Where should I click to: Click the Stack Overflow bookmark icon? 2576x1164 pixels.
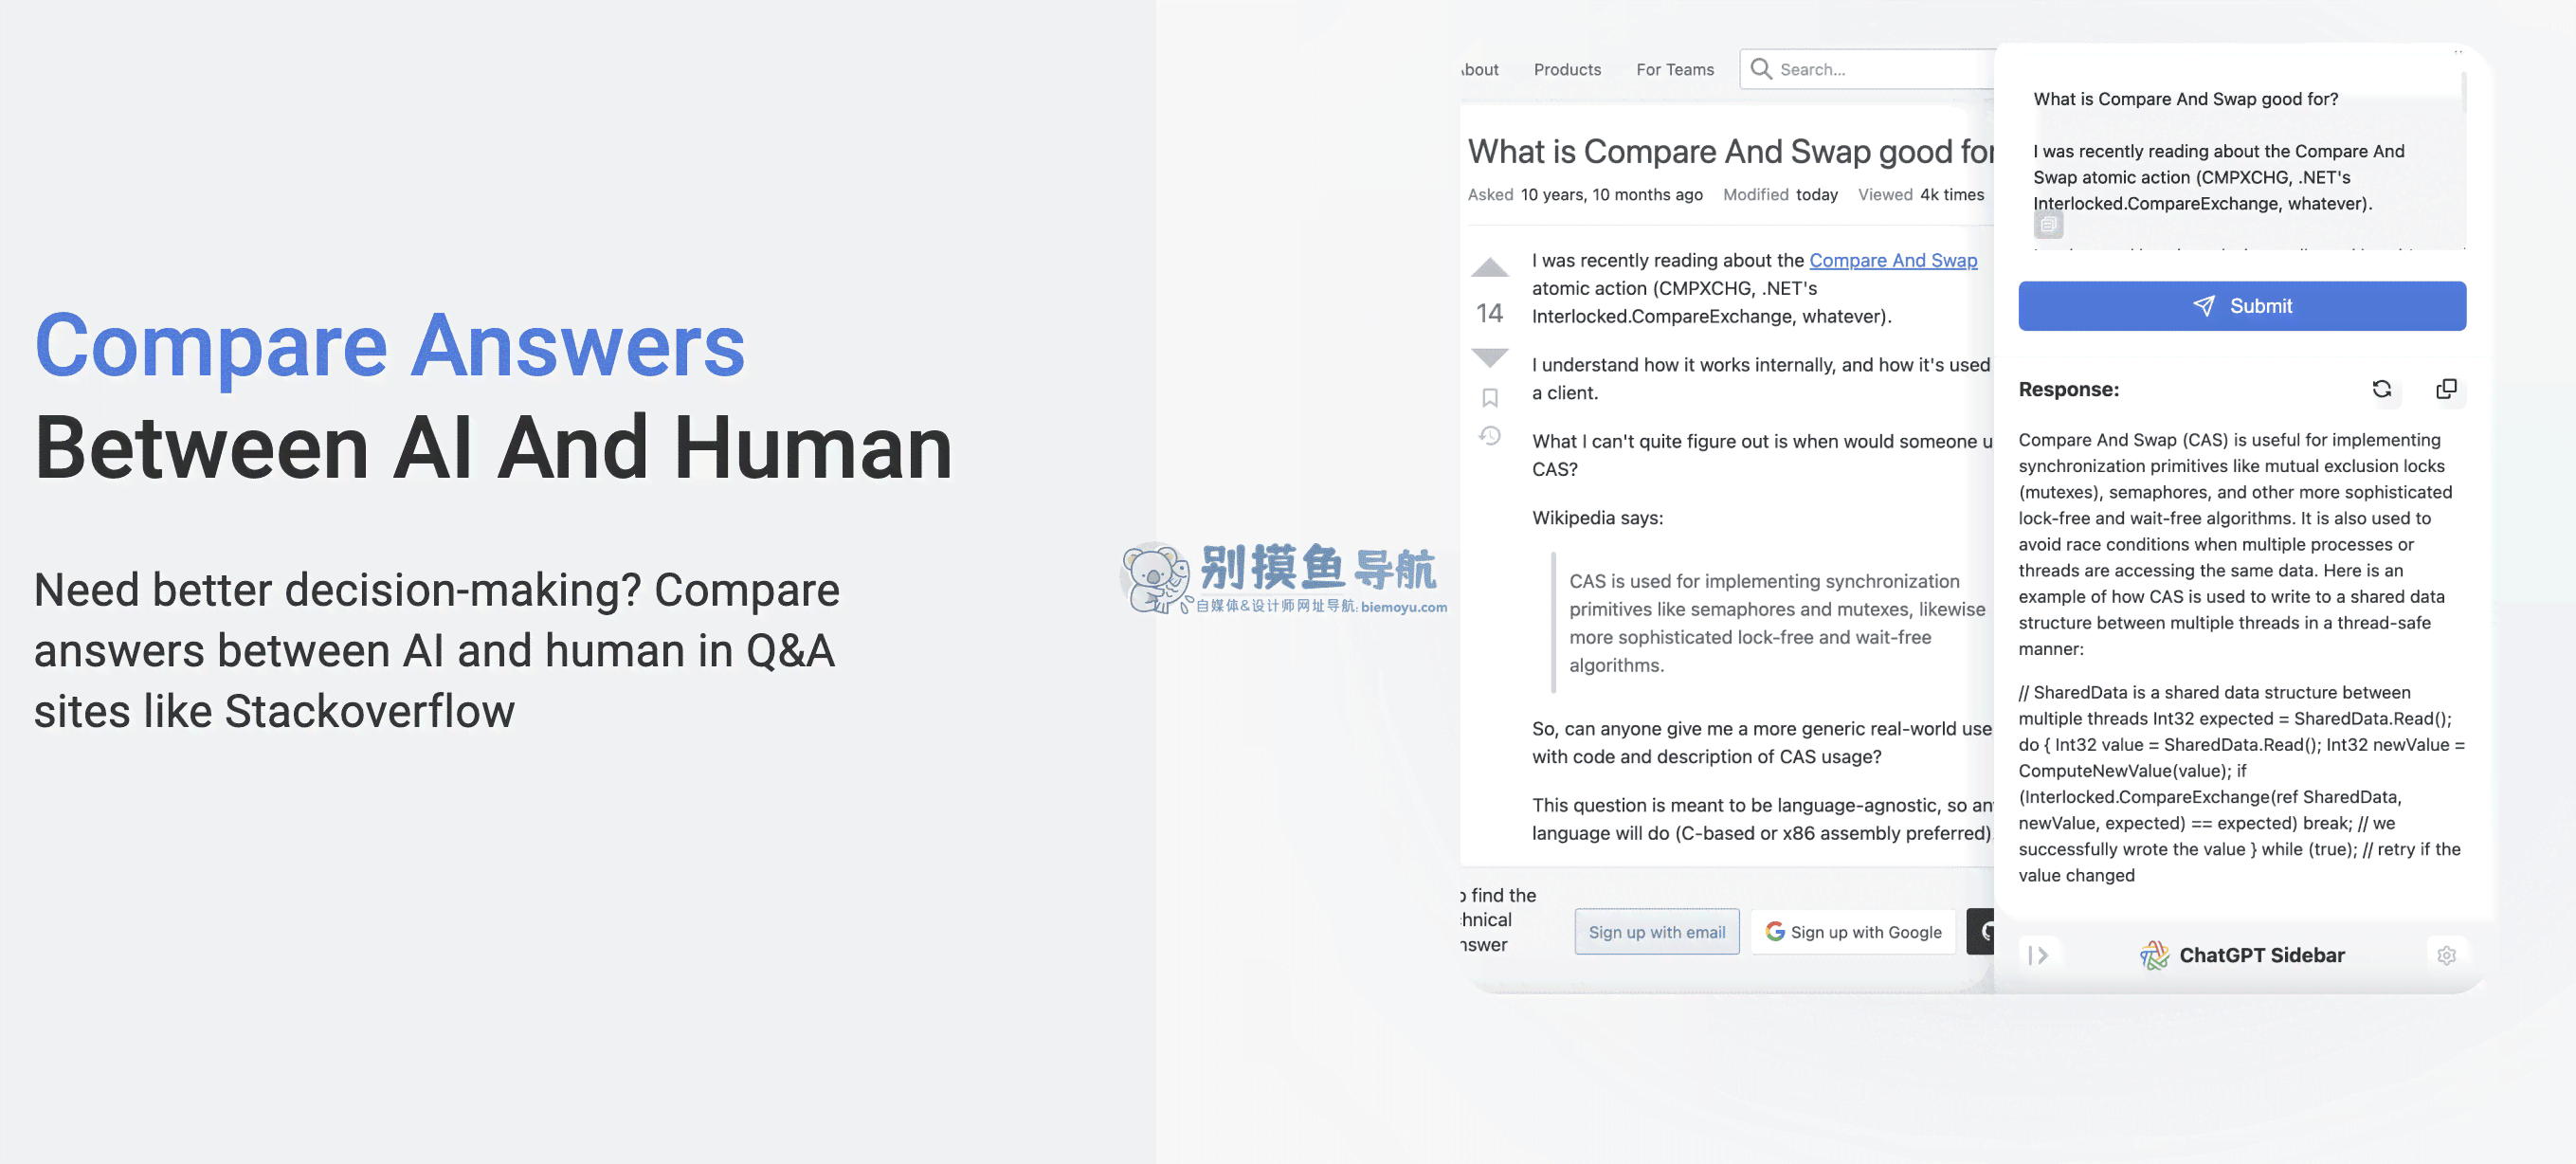coord(1487,399)
